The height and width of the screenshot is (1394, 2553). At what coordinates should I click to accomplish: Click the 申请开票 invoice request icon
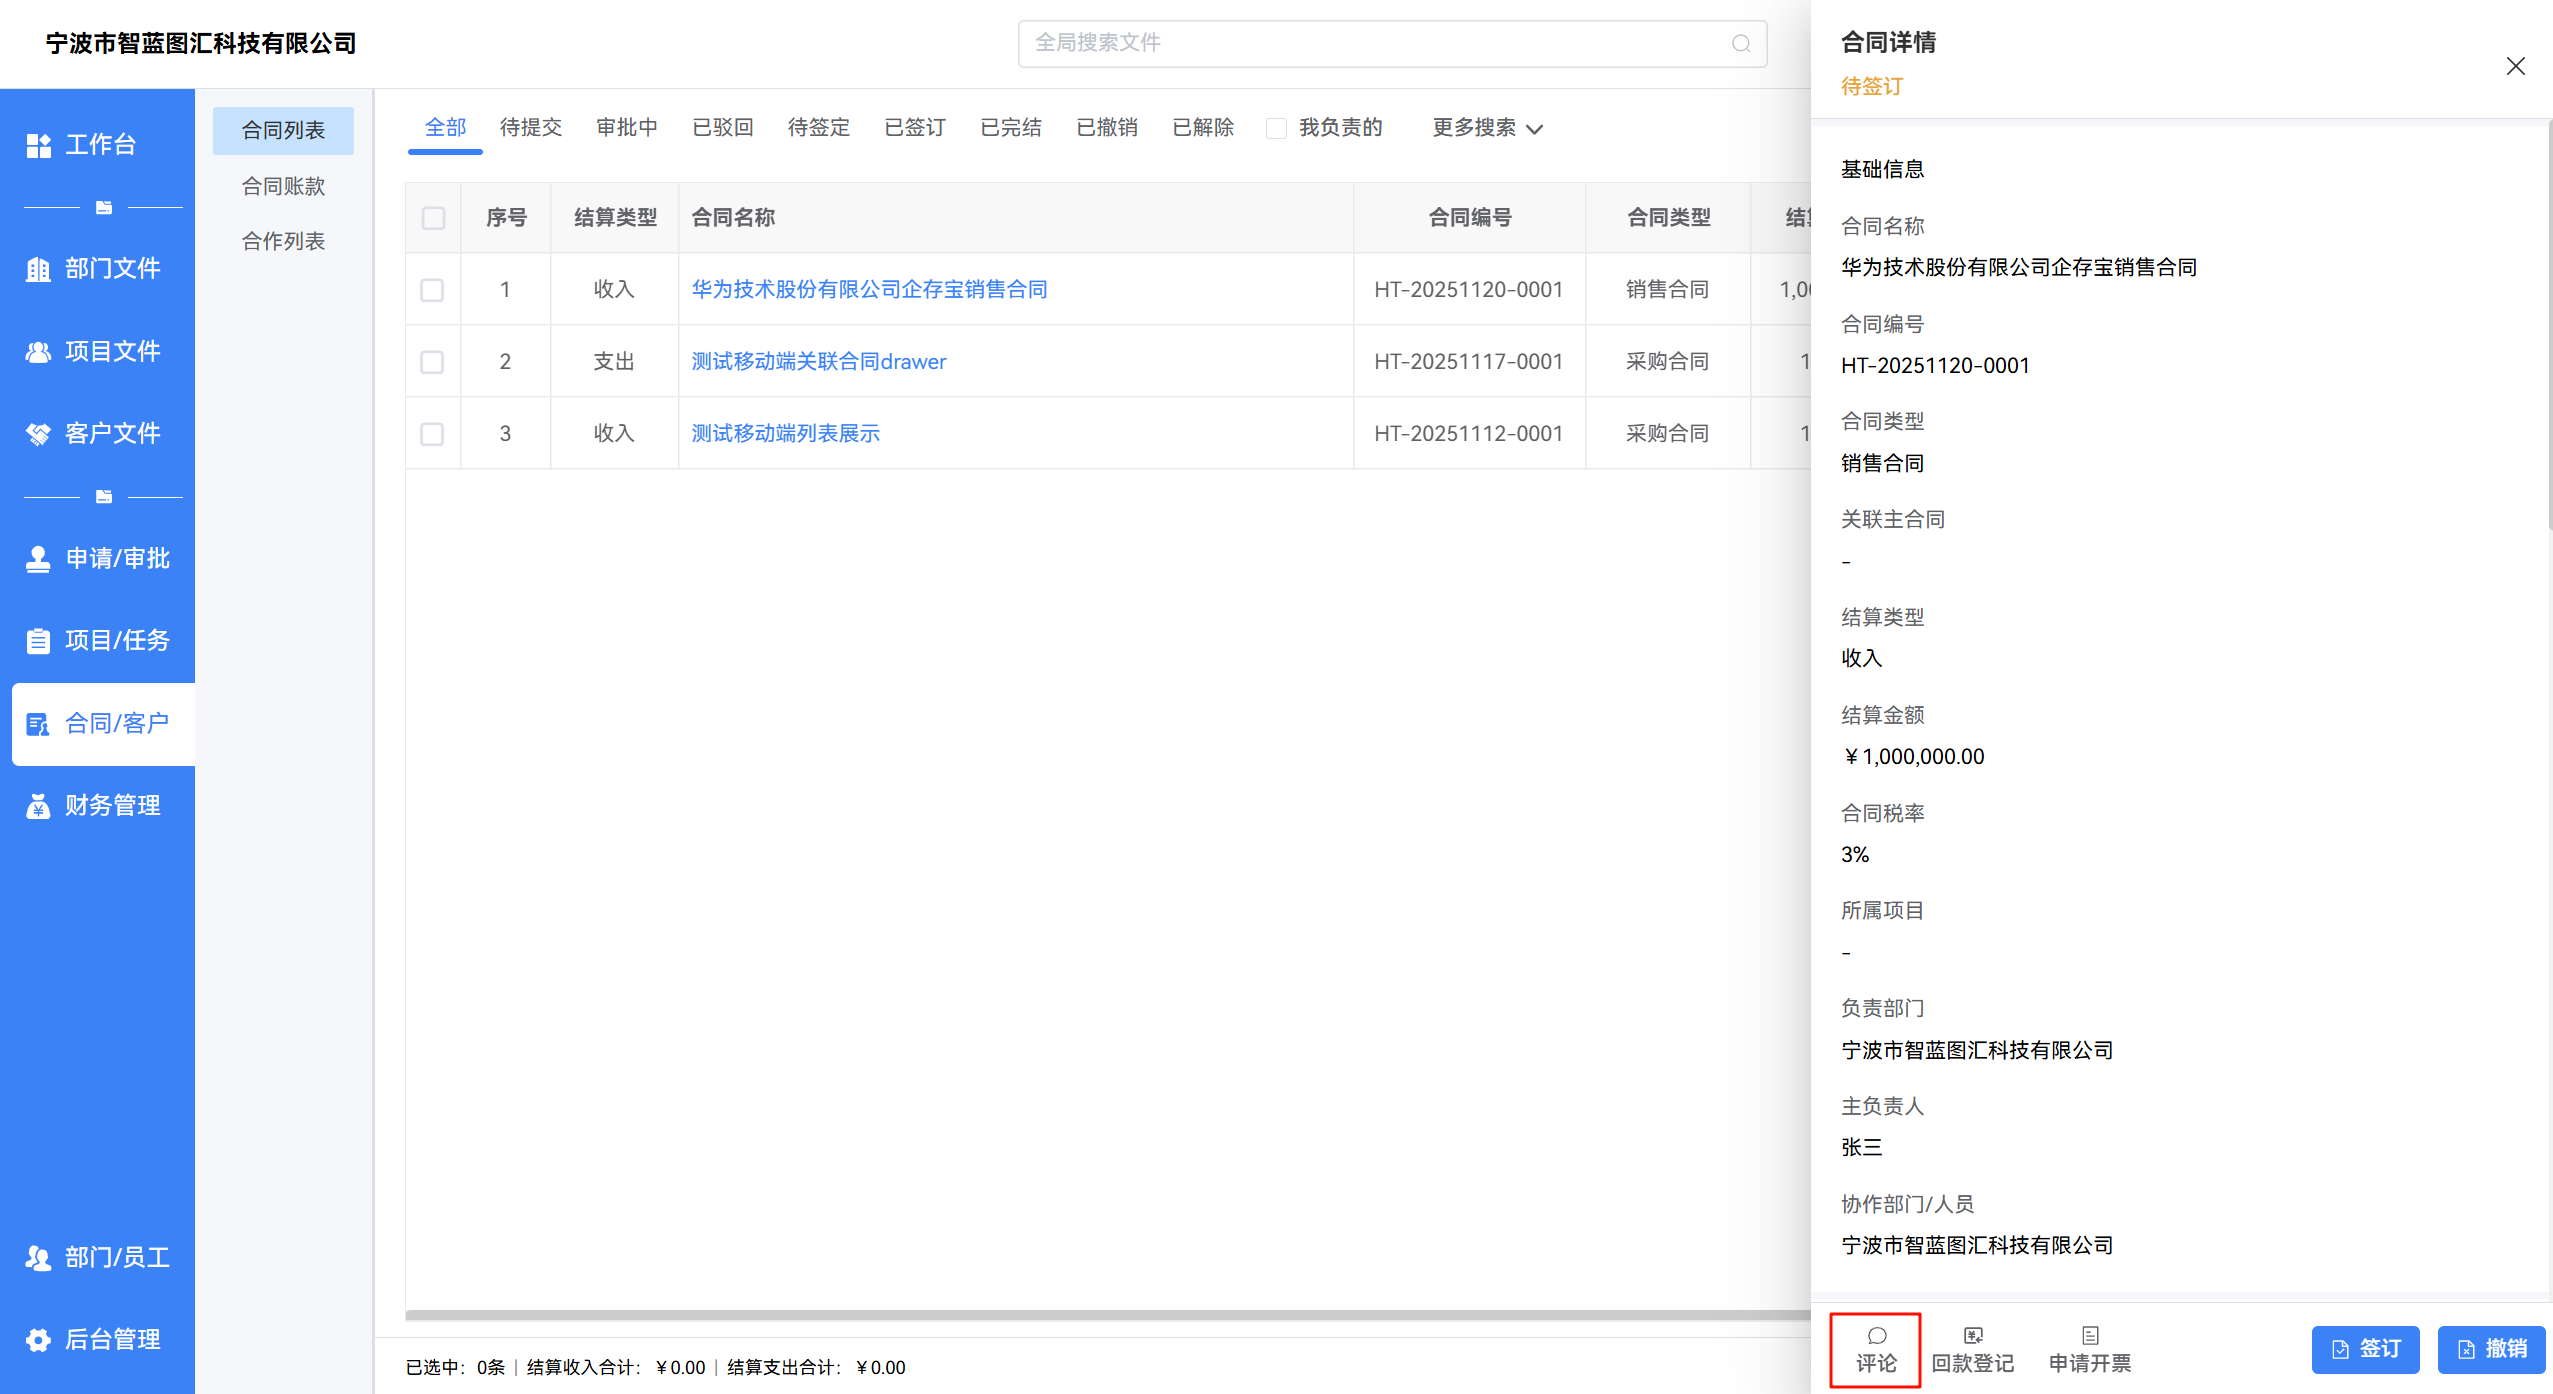coord(2089,1337)
